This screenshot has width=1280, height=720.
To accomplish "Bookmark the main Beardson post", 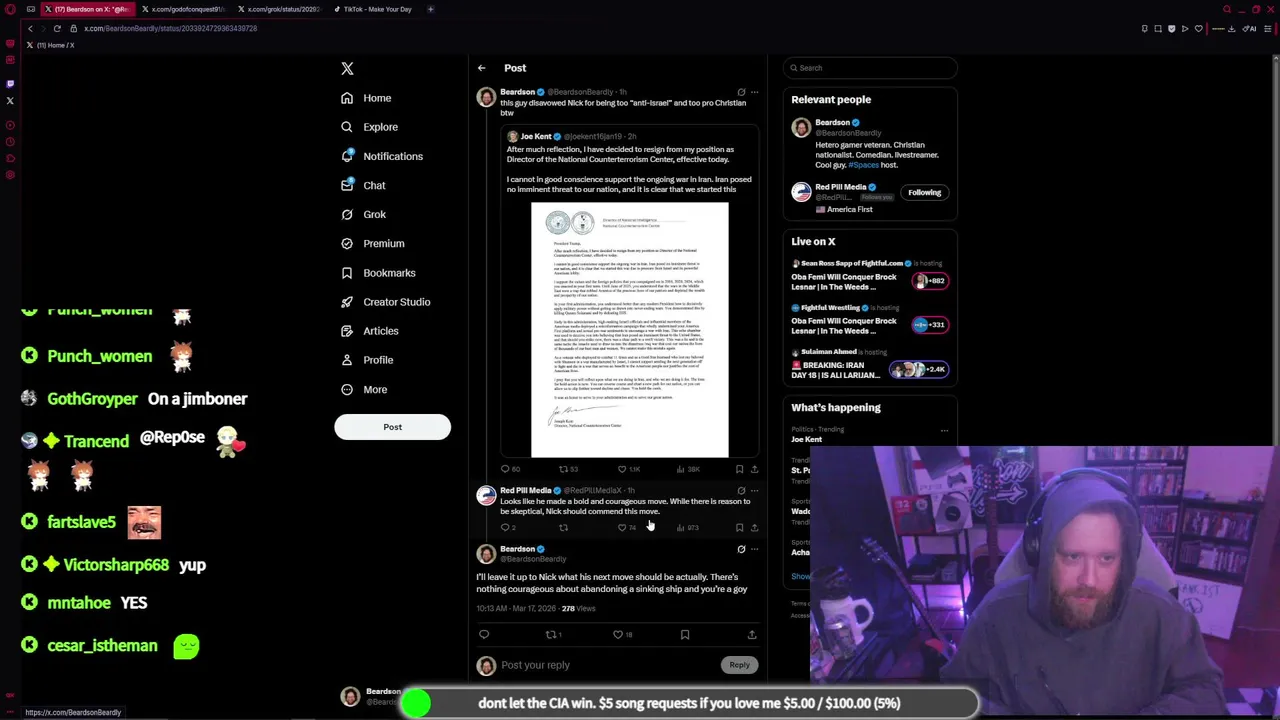I will coord(685,634).
